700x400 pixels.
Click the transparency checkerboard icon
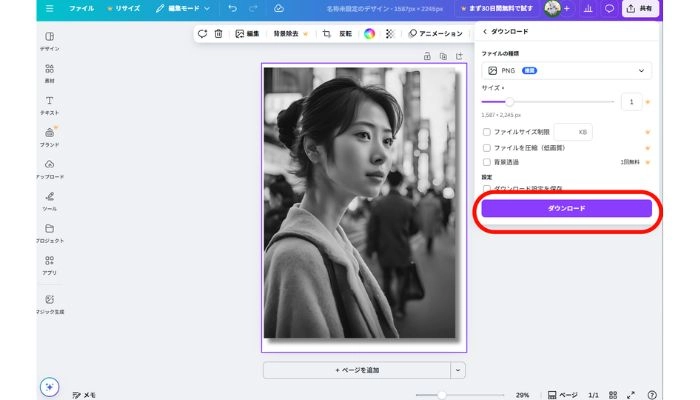click(x=390, y=33)
